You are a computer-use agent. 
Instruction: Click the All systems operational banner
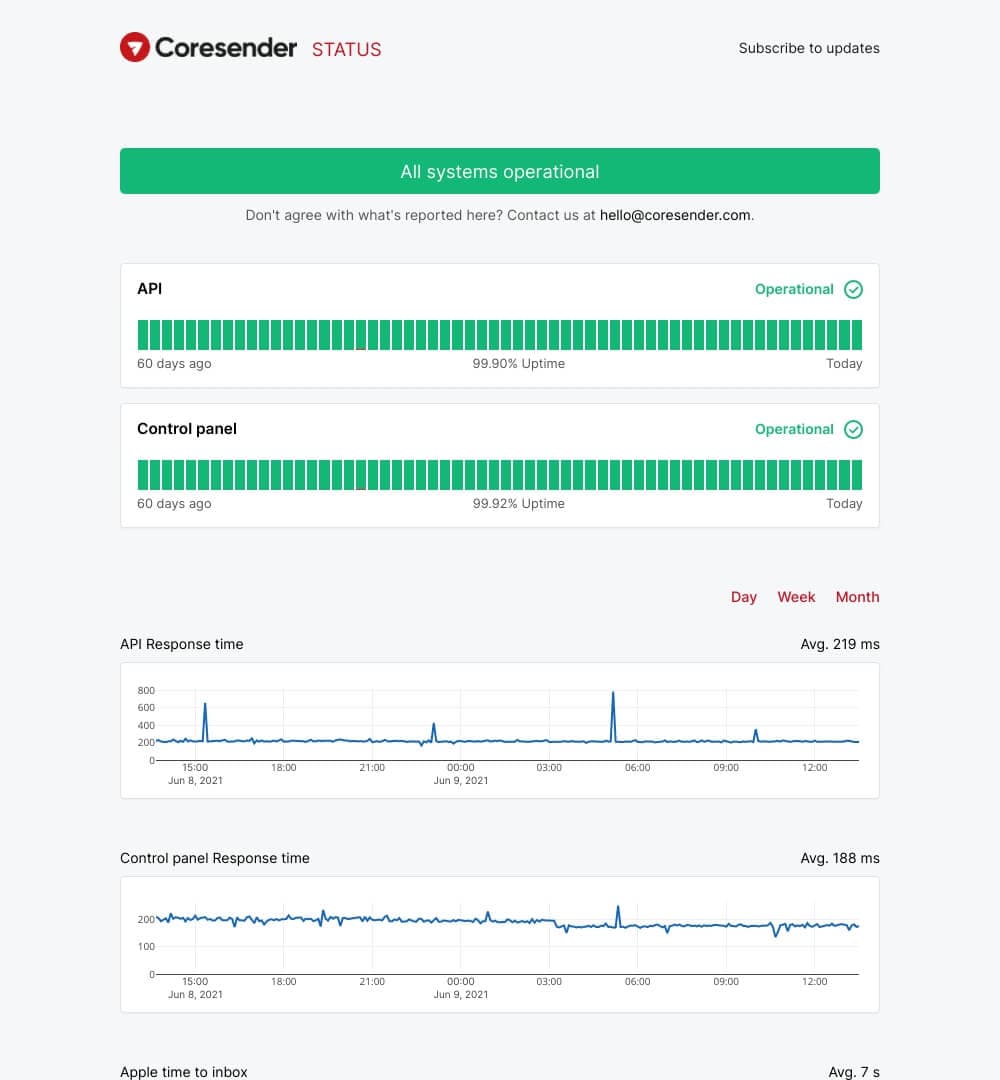tap(500, 171)
